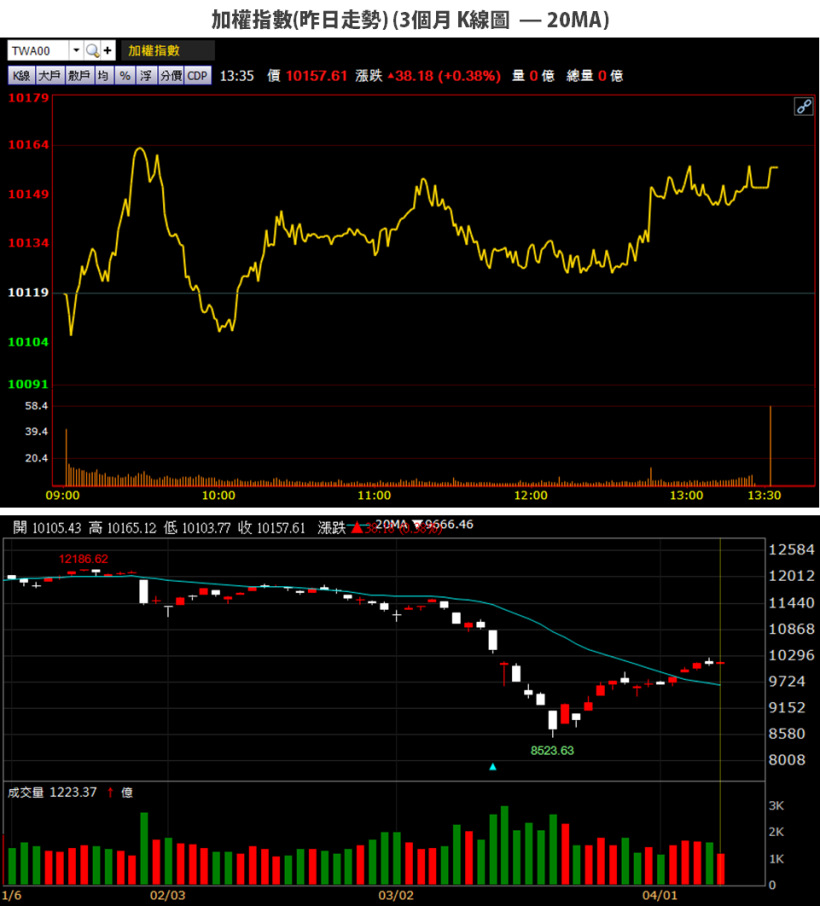Click the 13:30 time axis label
The image size is (820, 906).
[x=764, y=495]
